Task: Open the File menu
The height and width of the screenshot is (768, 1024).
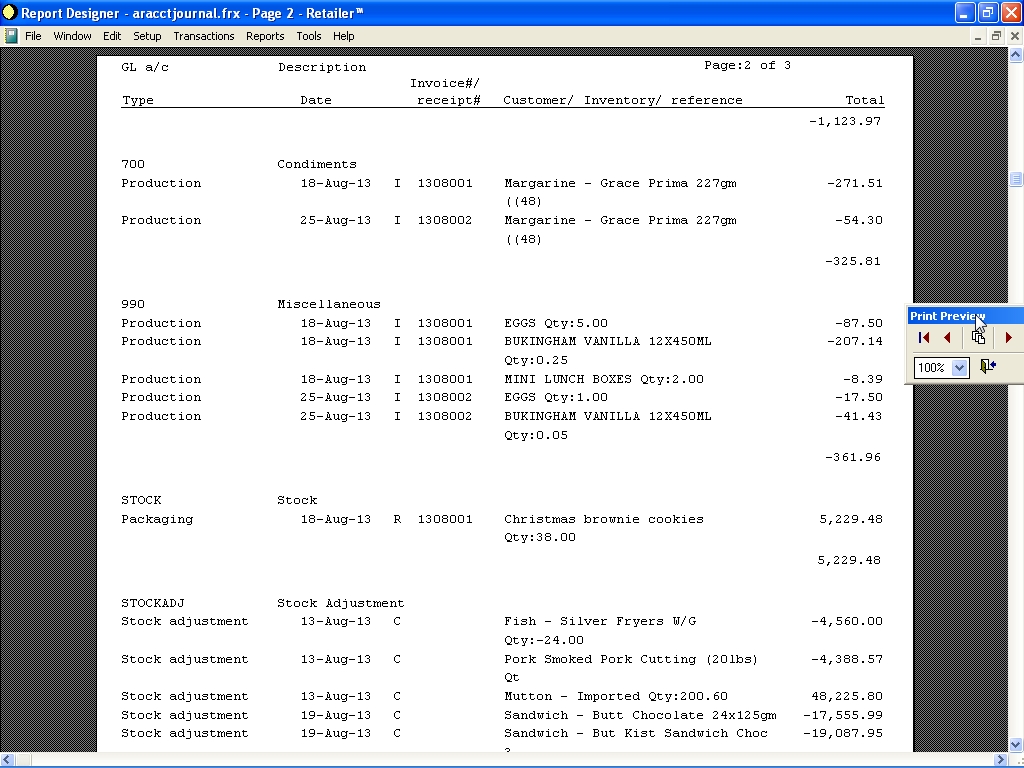Action: pos(33,36)
